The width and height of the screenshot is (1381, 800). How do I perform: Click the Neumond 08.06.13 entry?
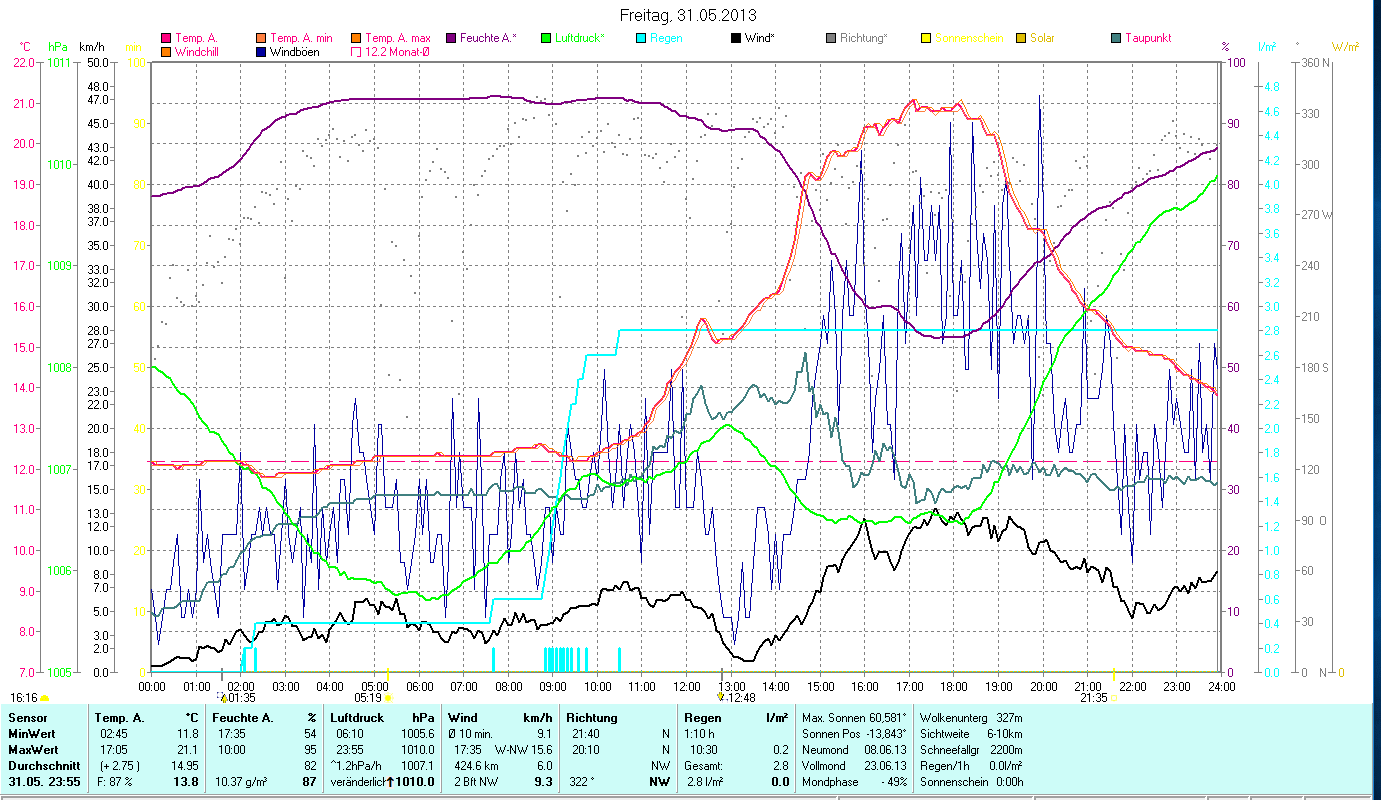click(854, 750)
